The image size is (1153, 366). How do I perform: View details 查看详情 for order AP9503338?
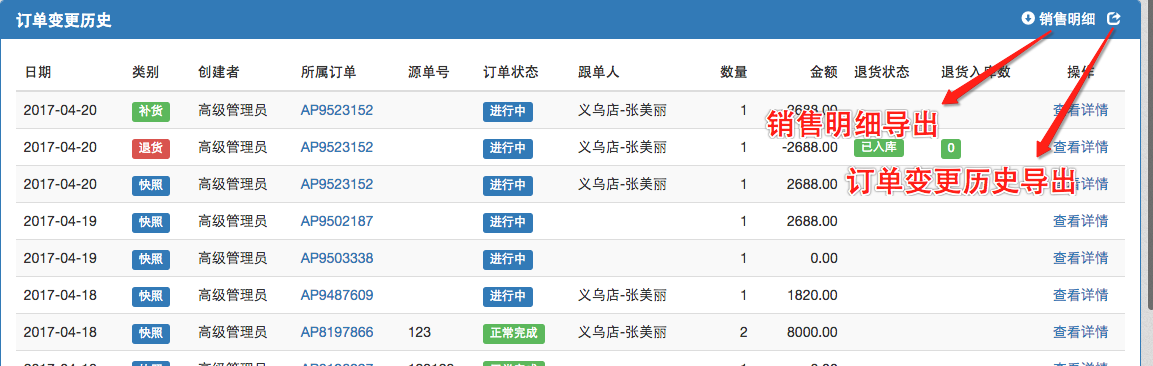tap(1080, 258)
